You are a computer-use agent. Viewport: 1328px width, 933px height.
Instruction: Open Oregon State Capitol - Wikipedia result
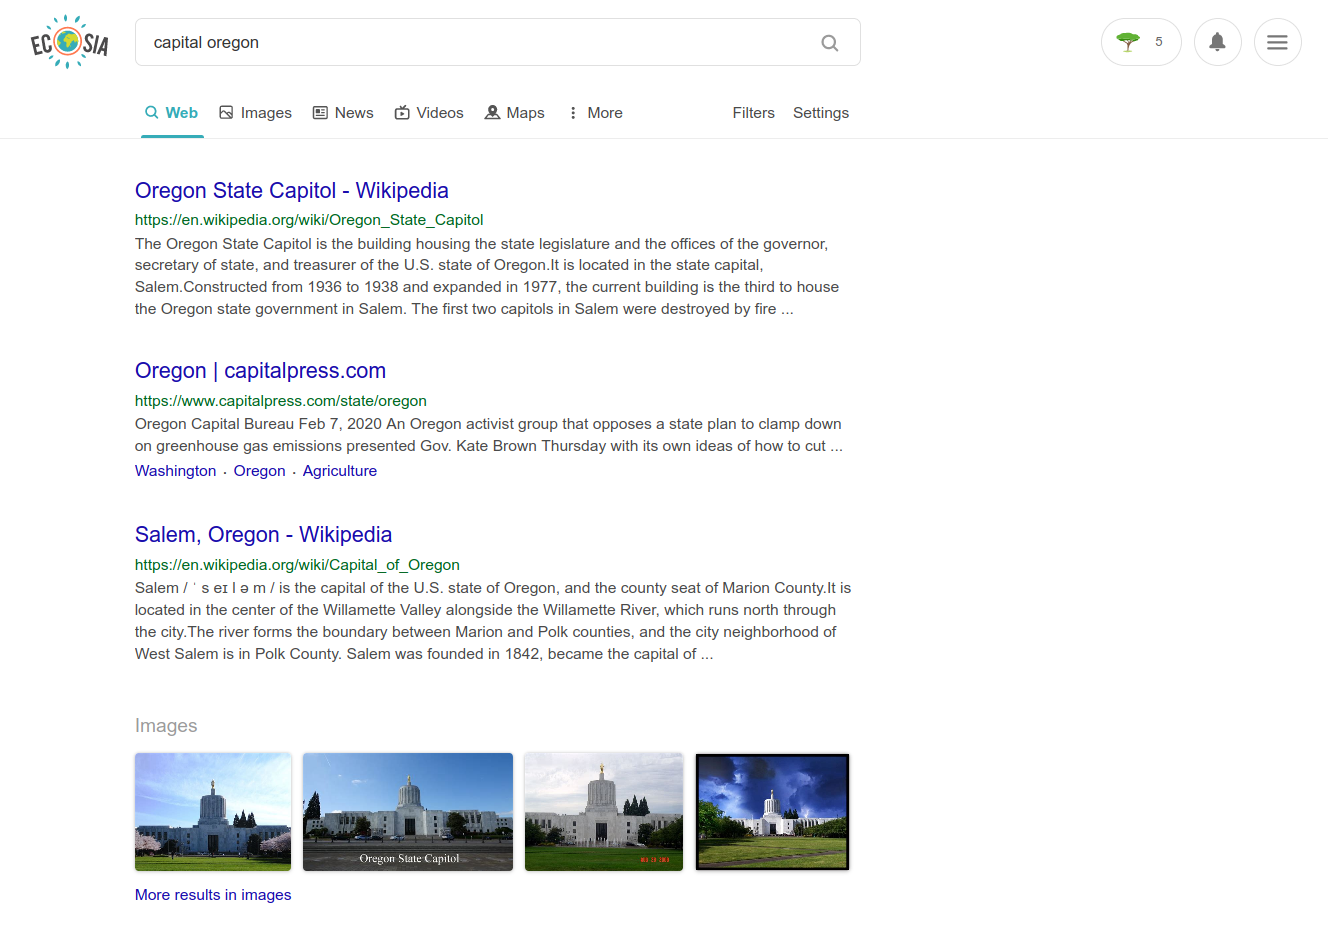[292, 190]
